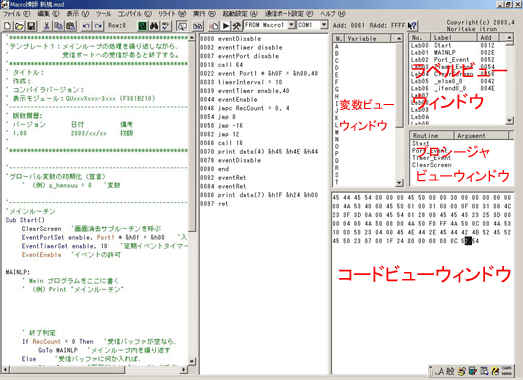Click source editor horizontal scrollbar right arrow
Screen dimensions: 523x380
point(184,370)
